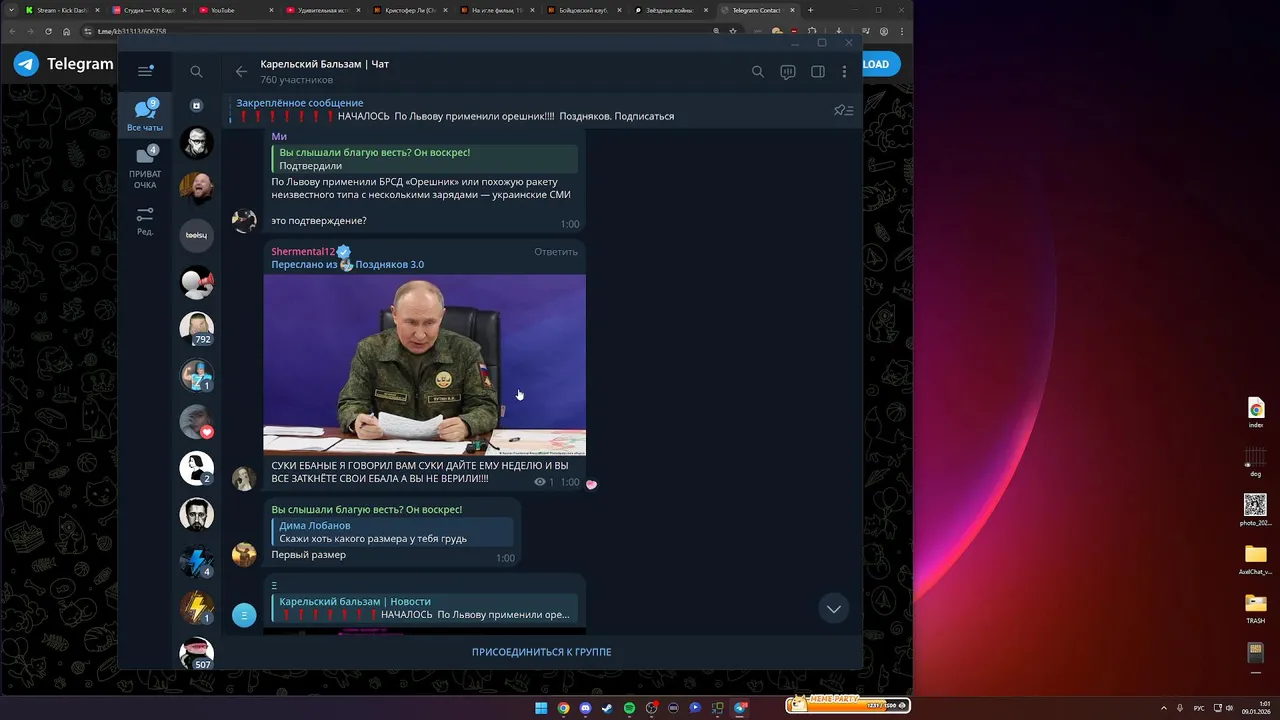Click the Ред. edit folders item
The image size is (1280, 720).
(x=145, y=221)
